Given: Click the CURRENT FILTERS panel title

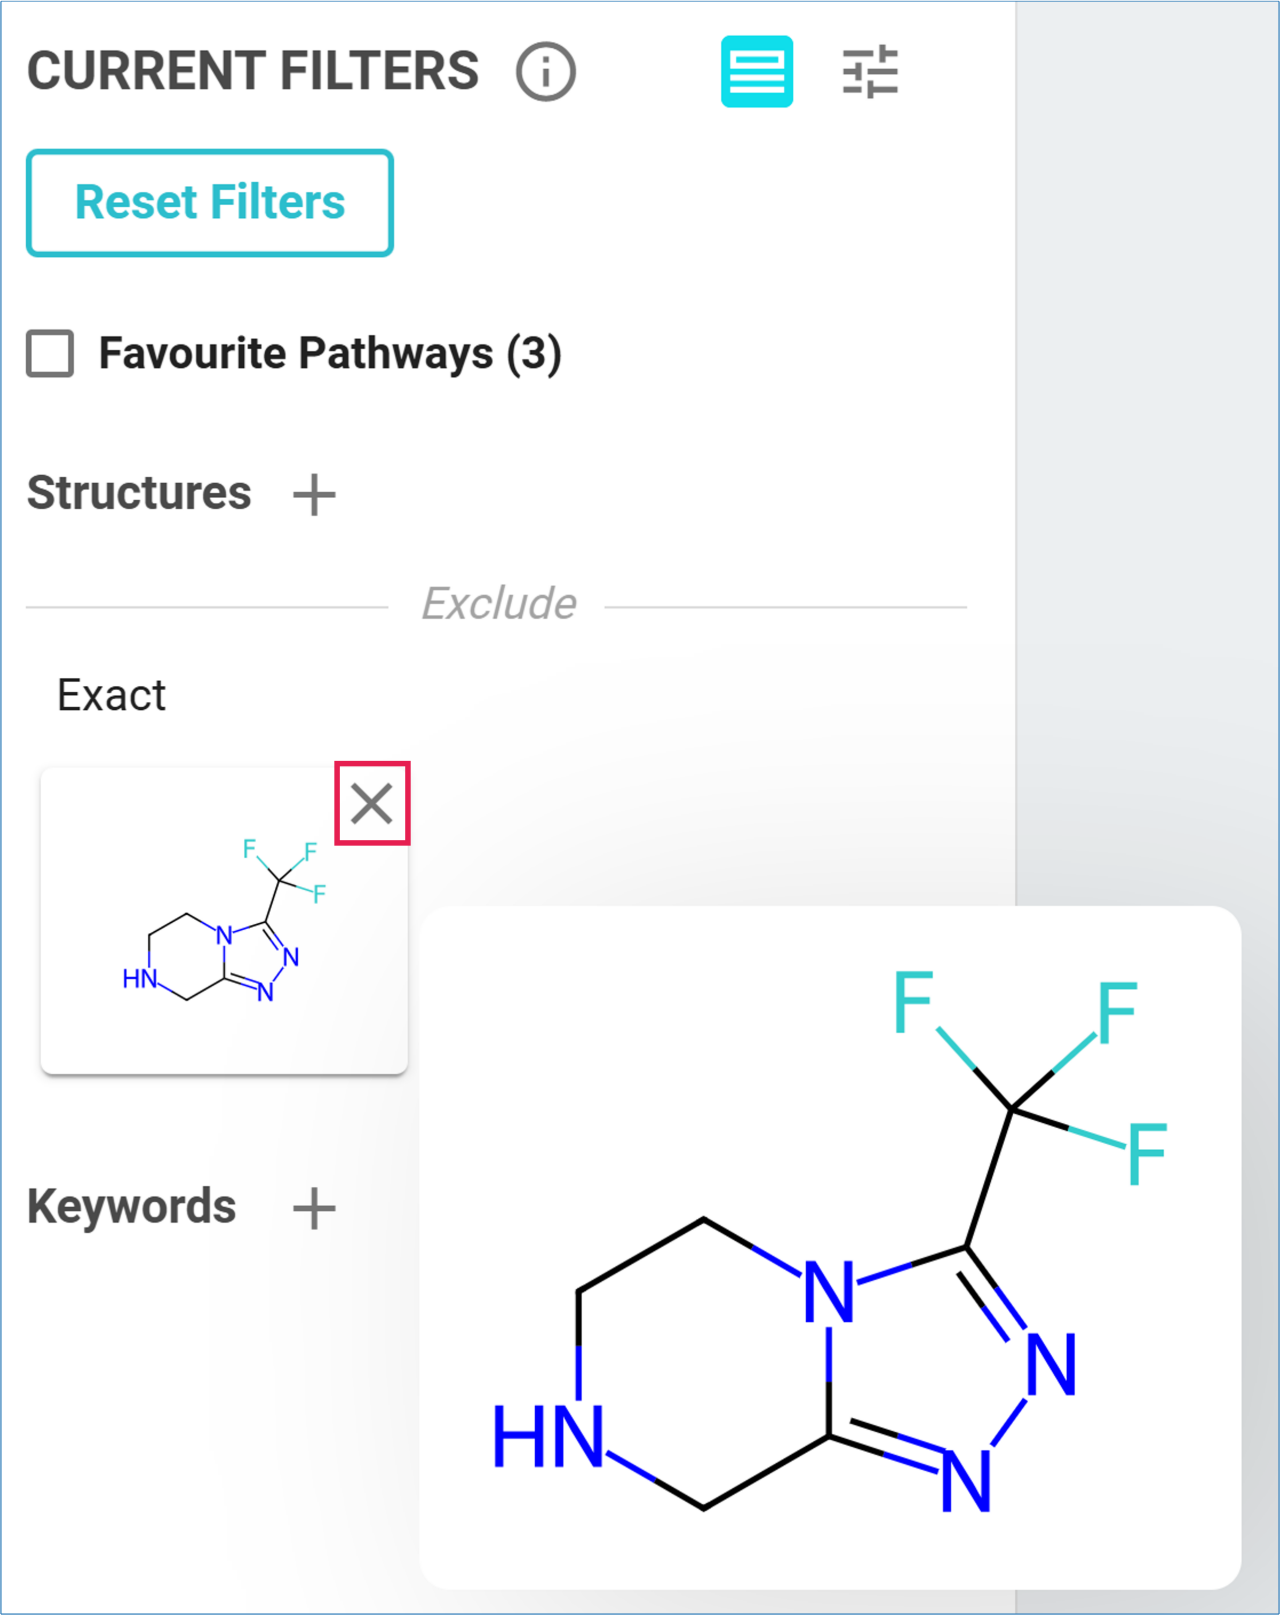Looking at the screenshot, I should 253,71.
